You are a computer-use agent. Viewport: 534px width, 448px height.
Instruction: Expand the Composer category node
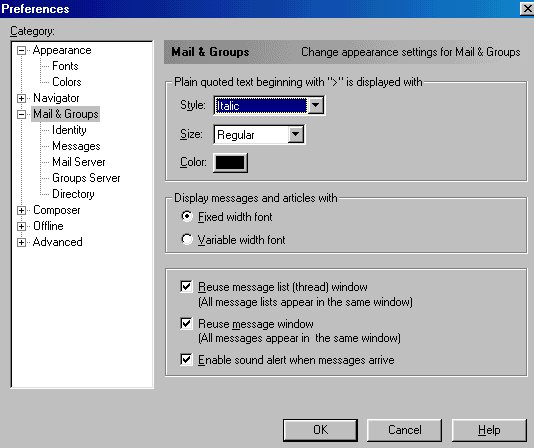(21, 211)
